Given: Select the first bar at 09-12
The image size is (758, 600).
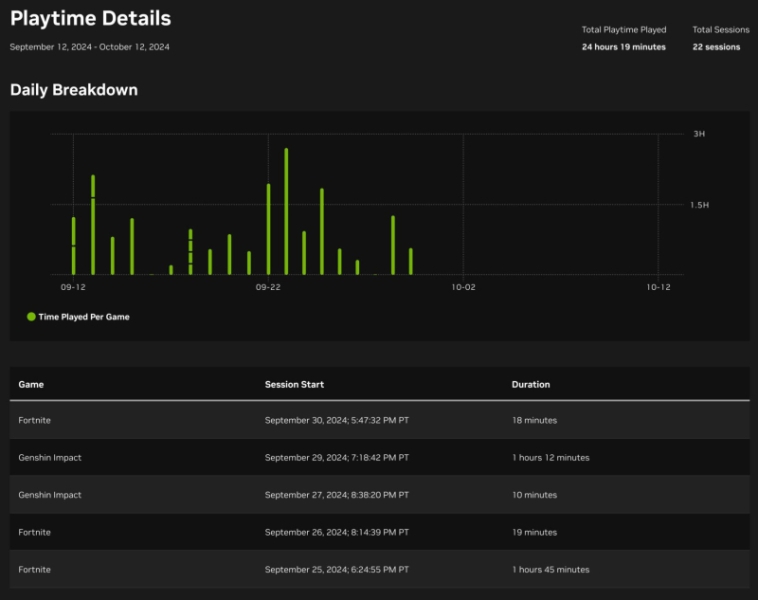Looking at the screenshot, I should pos(73,245).
